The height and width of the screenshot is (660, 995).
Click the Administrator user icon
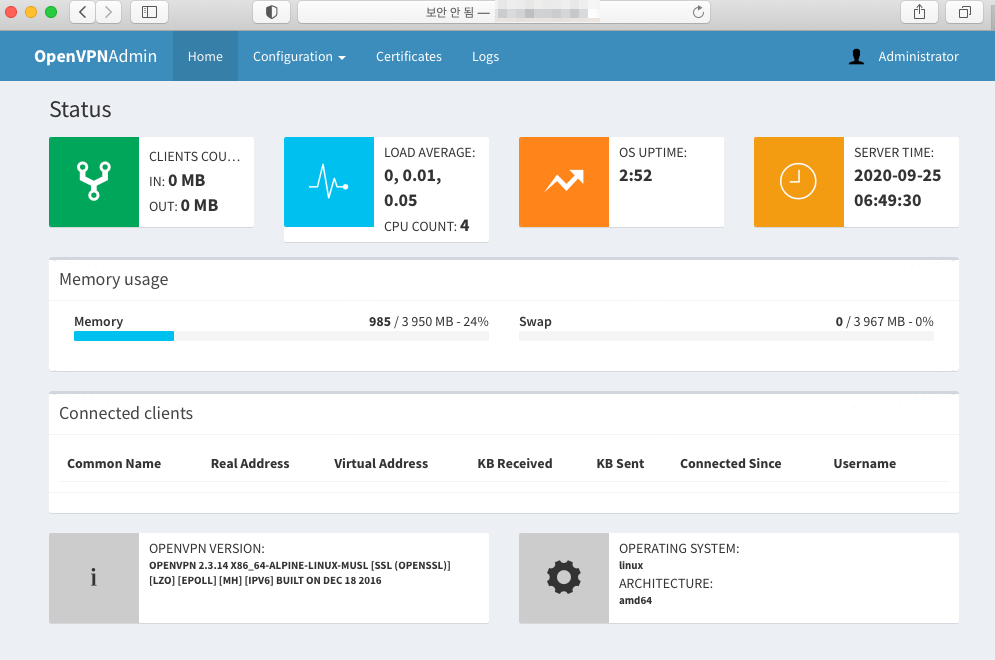857,56
